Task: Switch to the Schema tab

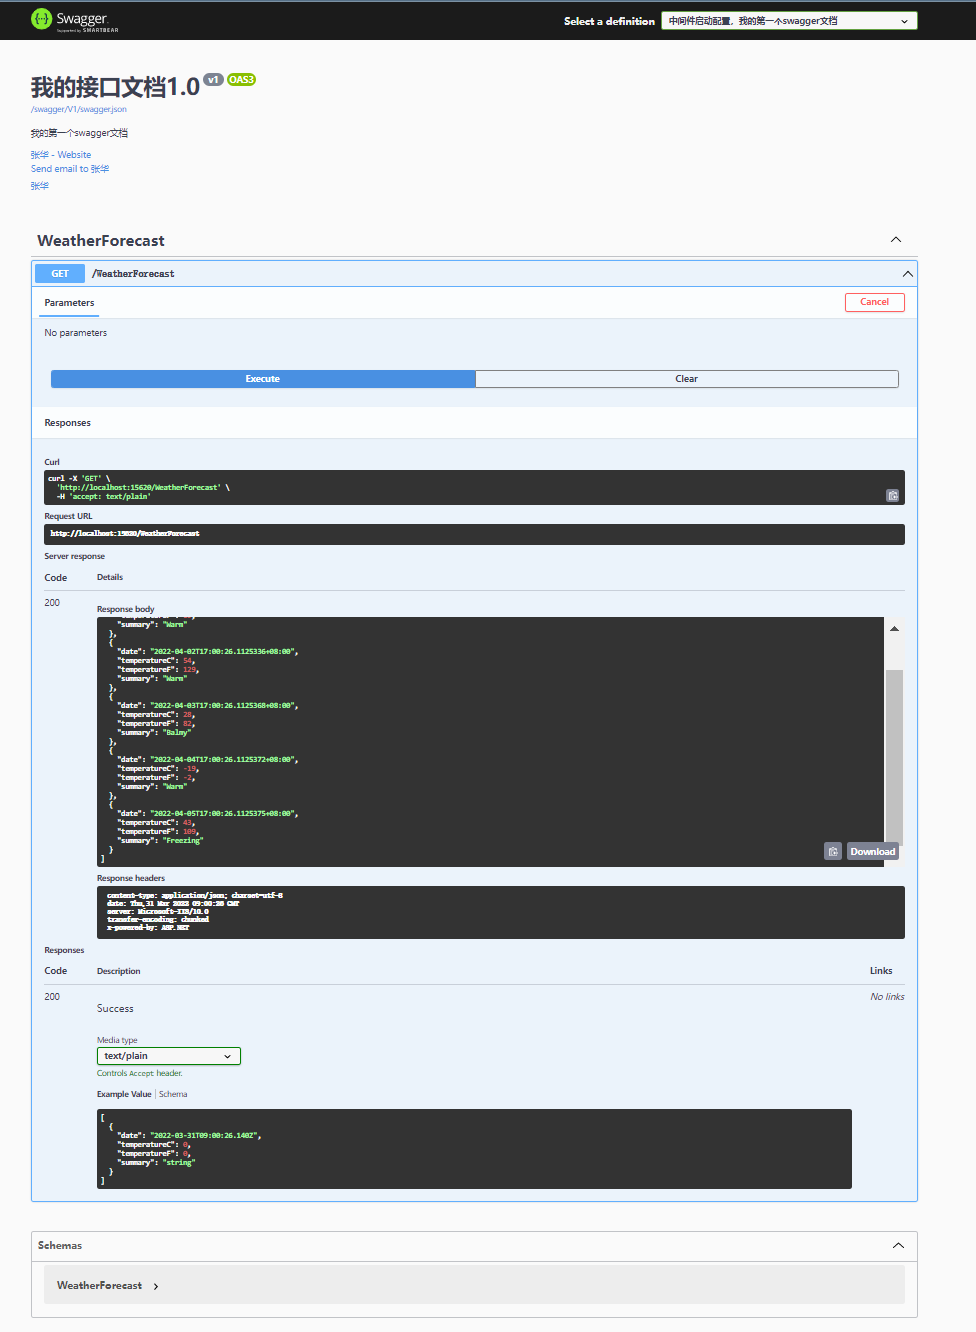Action: click(173, 1094)
